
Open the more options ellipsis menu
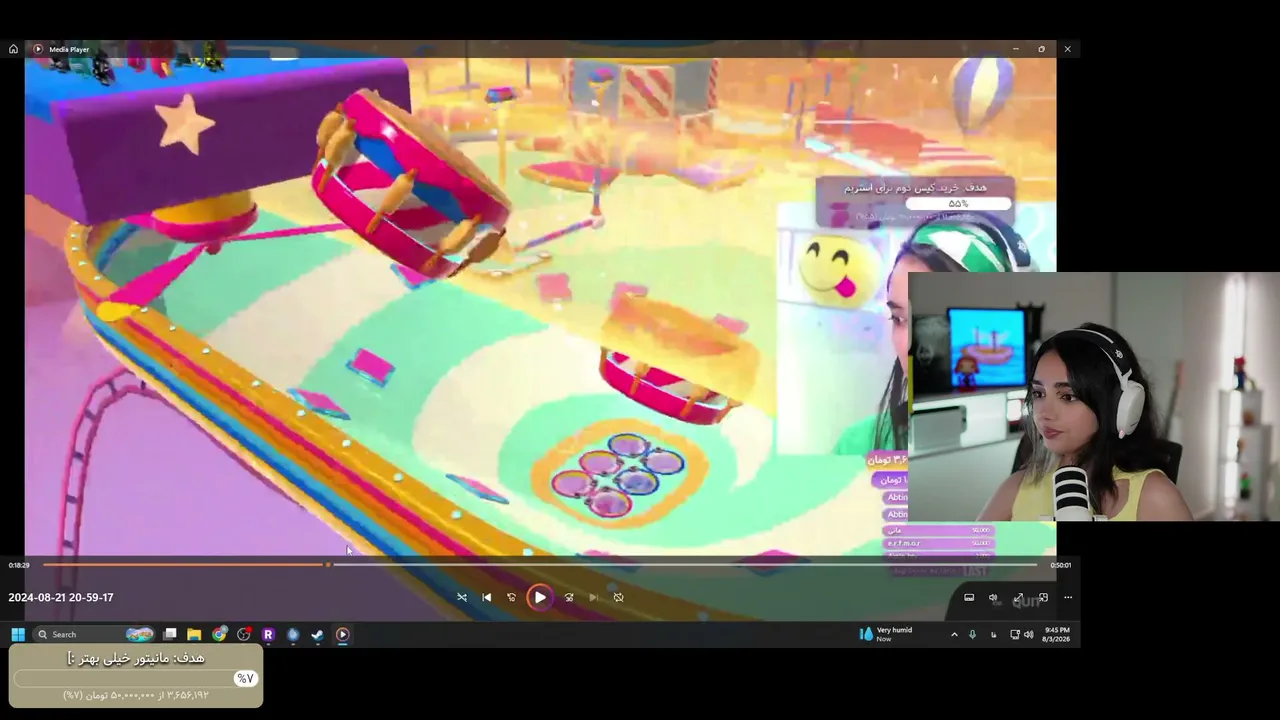[x=1068, y=598]
